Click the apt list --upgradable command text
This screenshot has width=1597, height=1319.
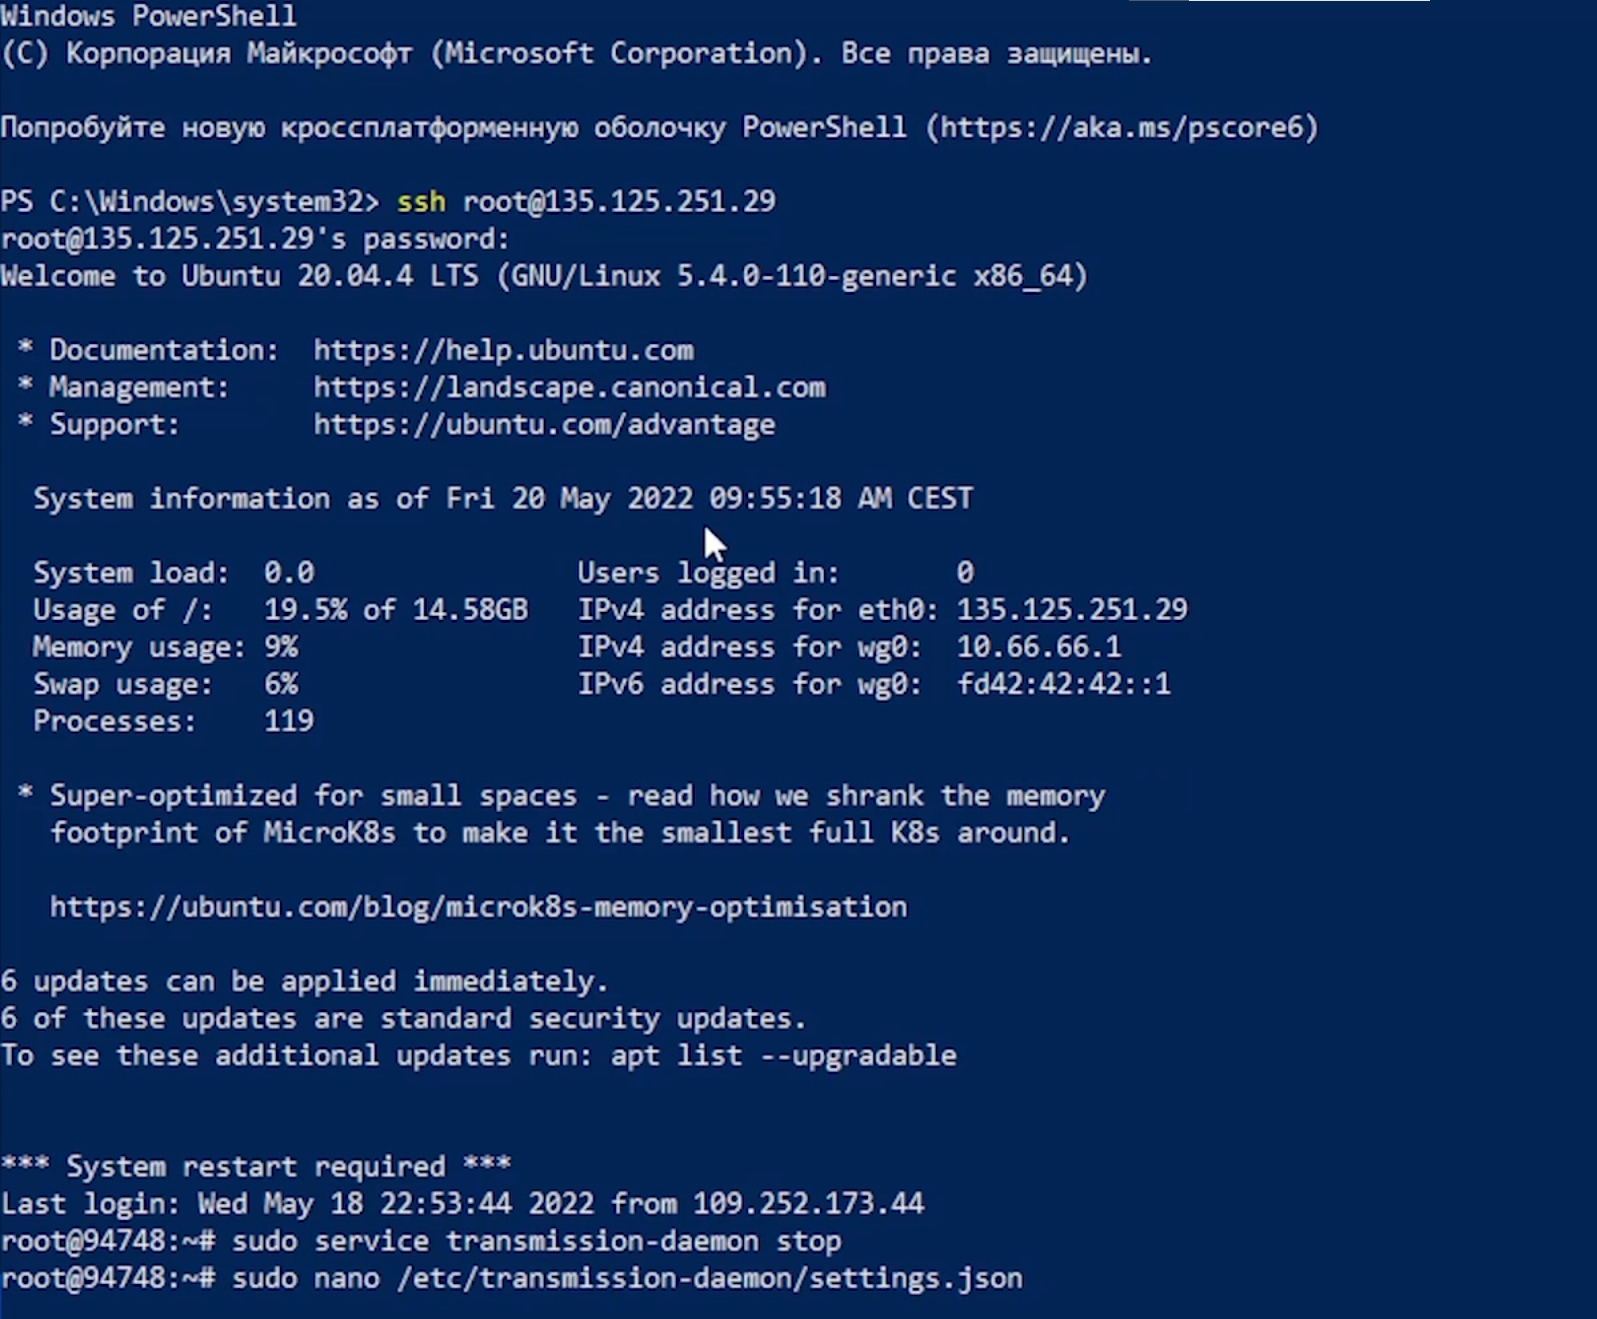coord(783,1056)
